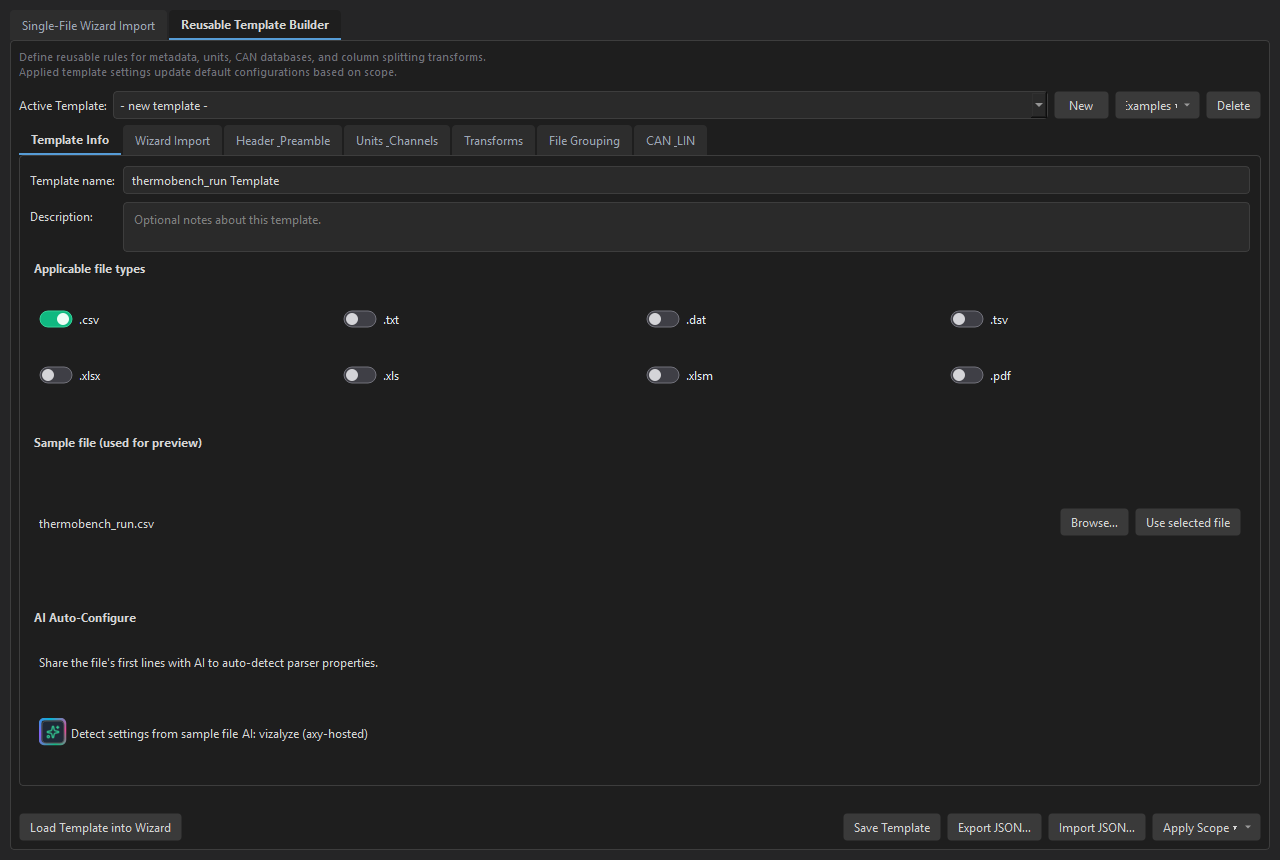This screenshot has height=860, width=1280.
Task: Enable the .txt file type switch
Action: [x=360, y=319]
